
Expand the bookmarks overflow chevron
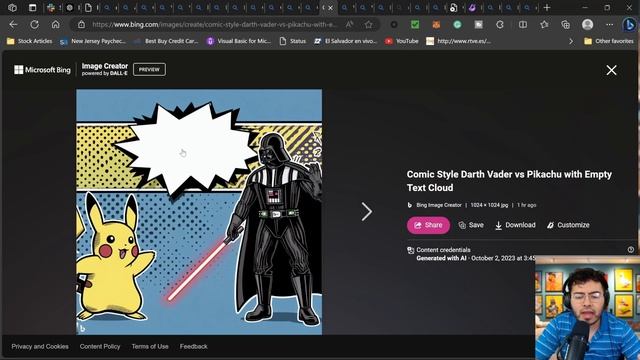click(571, 41)
